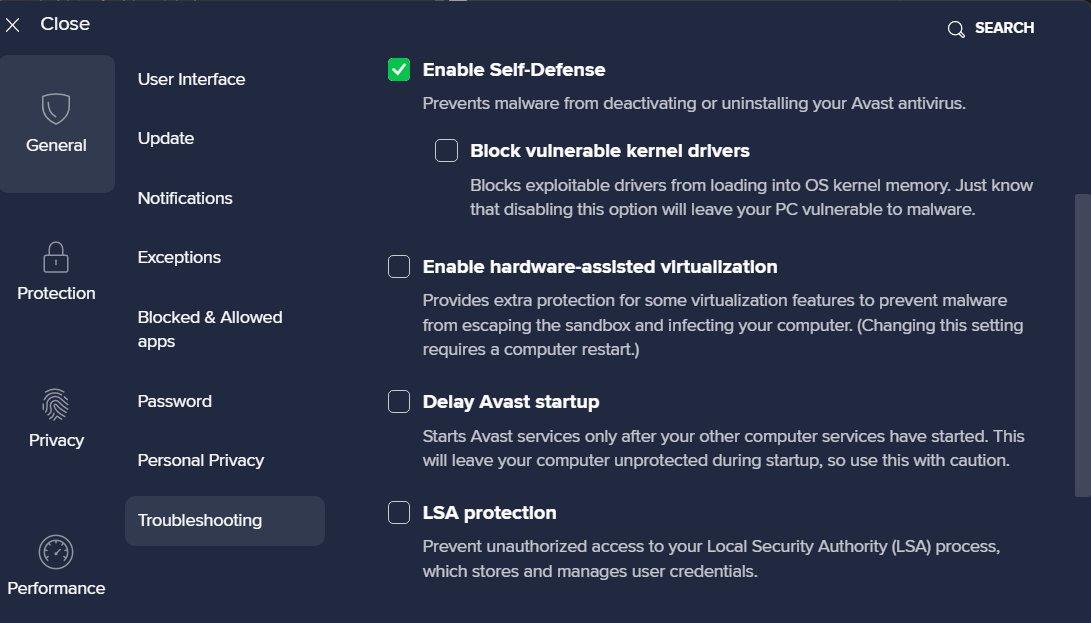
Task: Select Notifications in the settings list
Action: (185, 198)
